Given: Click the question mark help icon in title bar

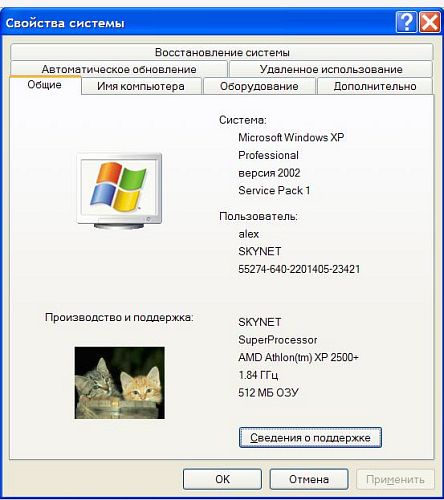Looking at the screenshot, I should point(406,22).
